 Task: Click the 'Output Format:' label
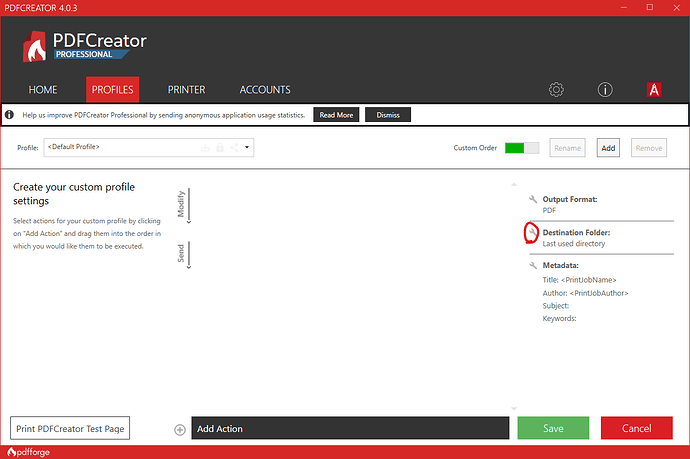coord(570,199)
